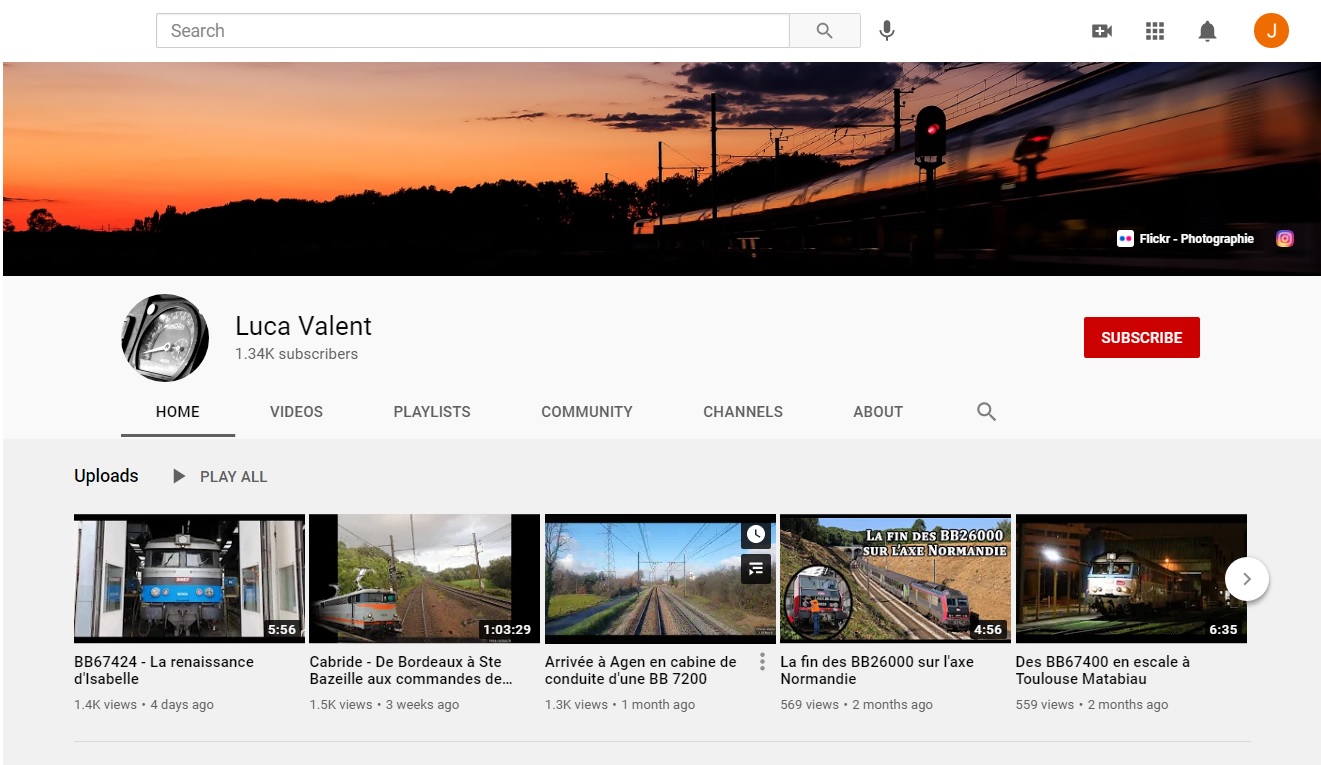Search within channel using magnifier icon

(986, 412)
